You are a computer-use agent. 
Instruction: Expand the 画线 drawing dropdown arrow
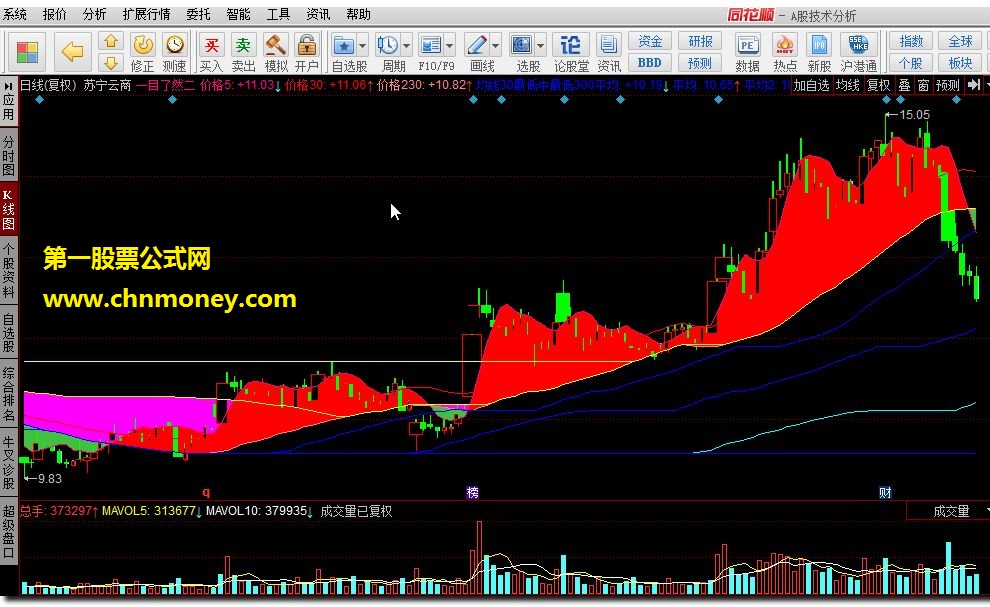tap(496, 45)
